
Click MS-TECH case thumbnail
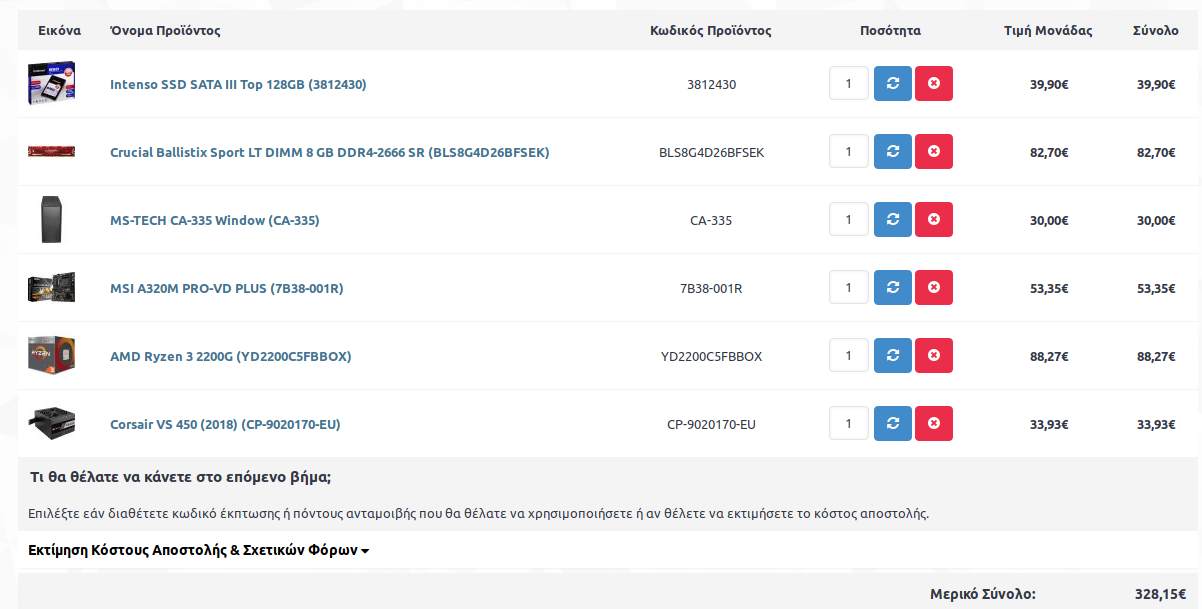coord(52,220)
